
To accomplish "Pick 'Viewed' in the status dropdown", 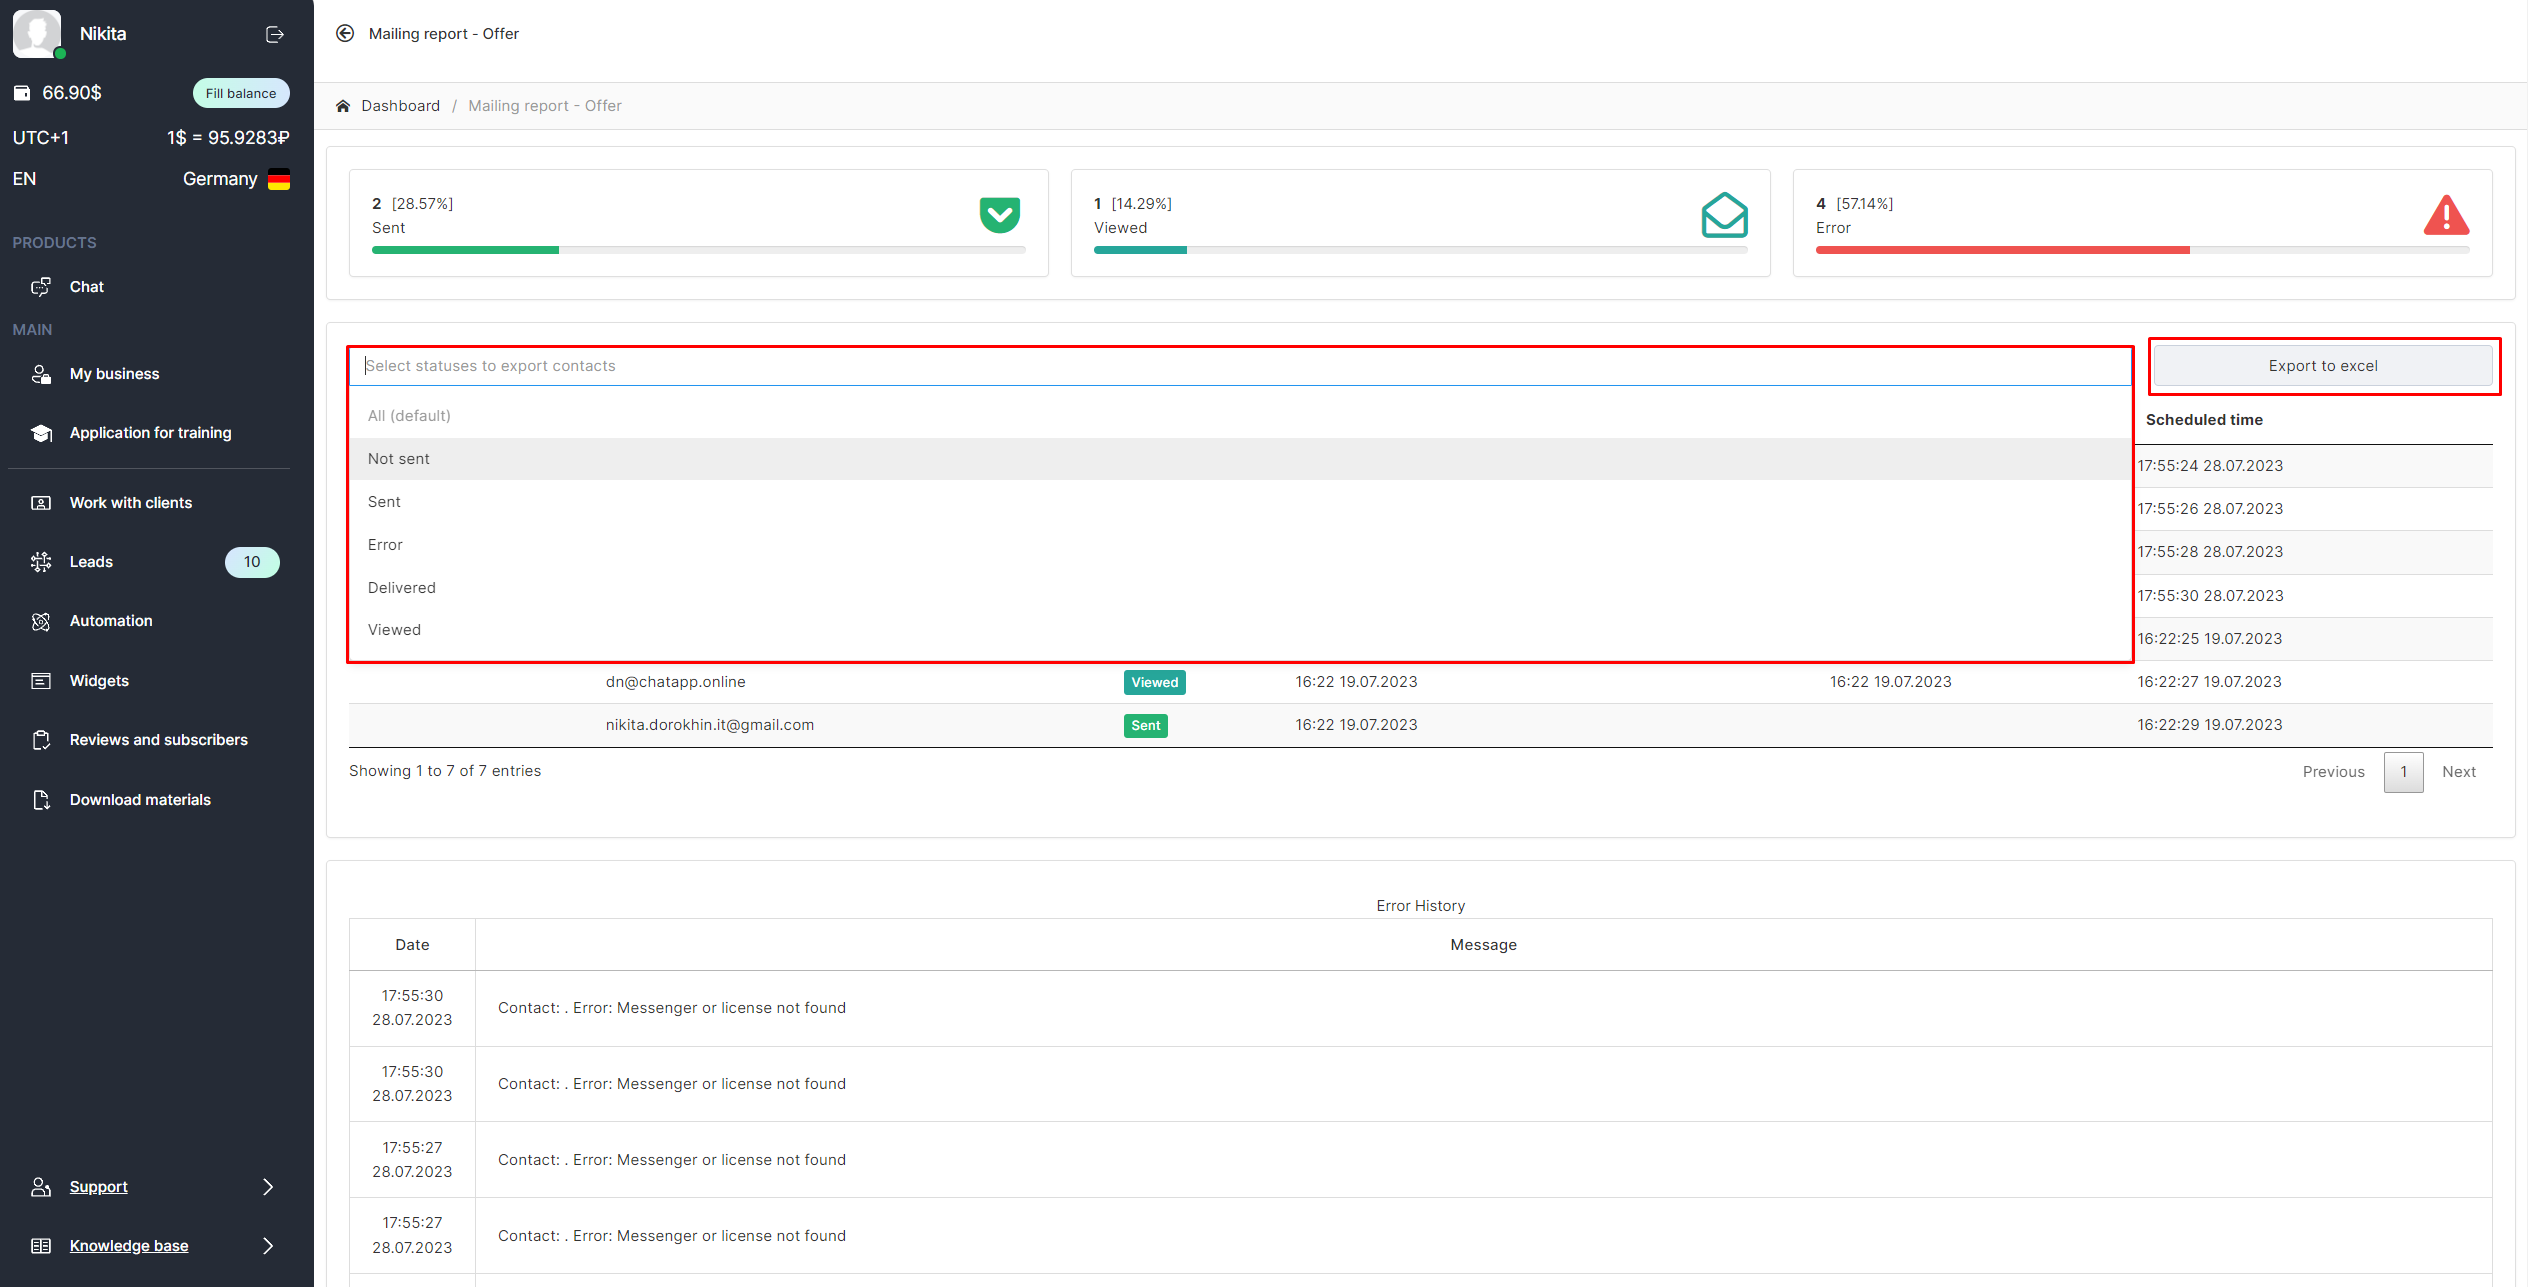I will pyautogui.click(x=395, y=630).
